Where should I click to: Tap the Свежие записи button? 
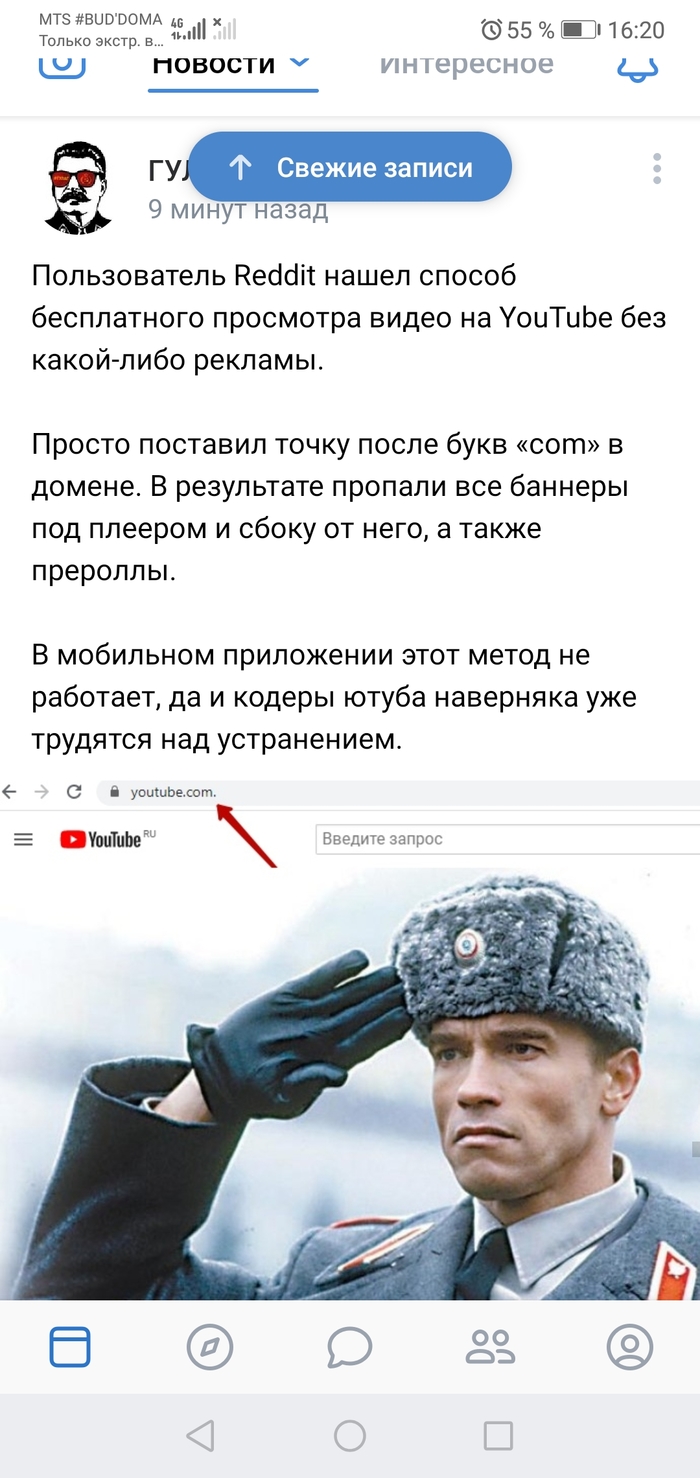coord(350,167)
